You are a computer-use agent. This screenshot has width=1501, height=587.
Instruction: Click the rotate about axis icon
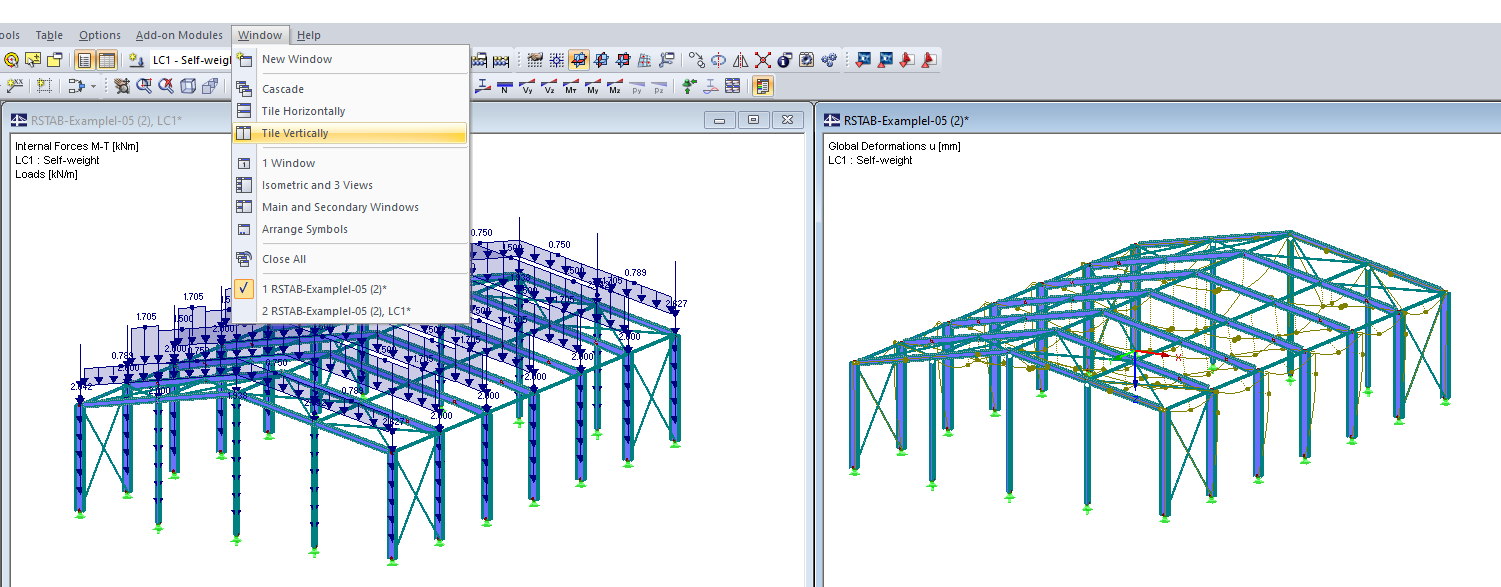[718, 60]
